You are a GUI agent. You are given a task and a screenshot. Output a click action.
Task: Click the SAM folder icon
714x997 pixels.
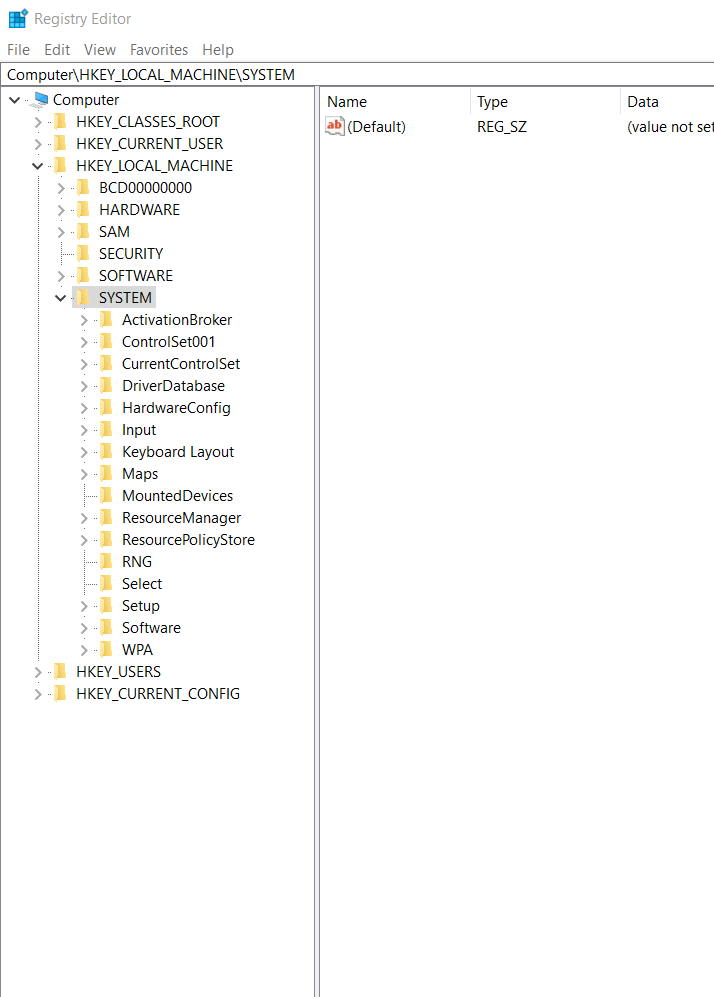coord(83,231)
